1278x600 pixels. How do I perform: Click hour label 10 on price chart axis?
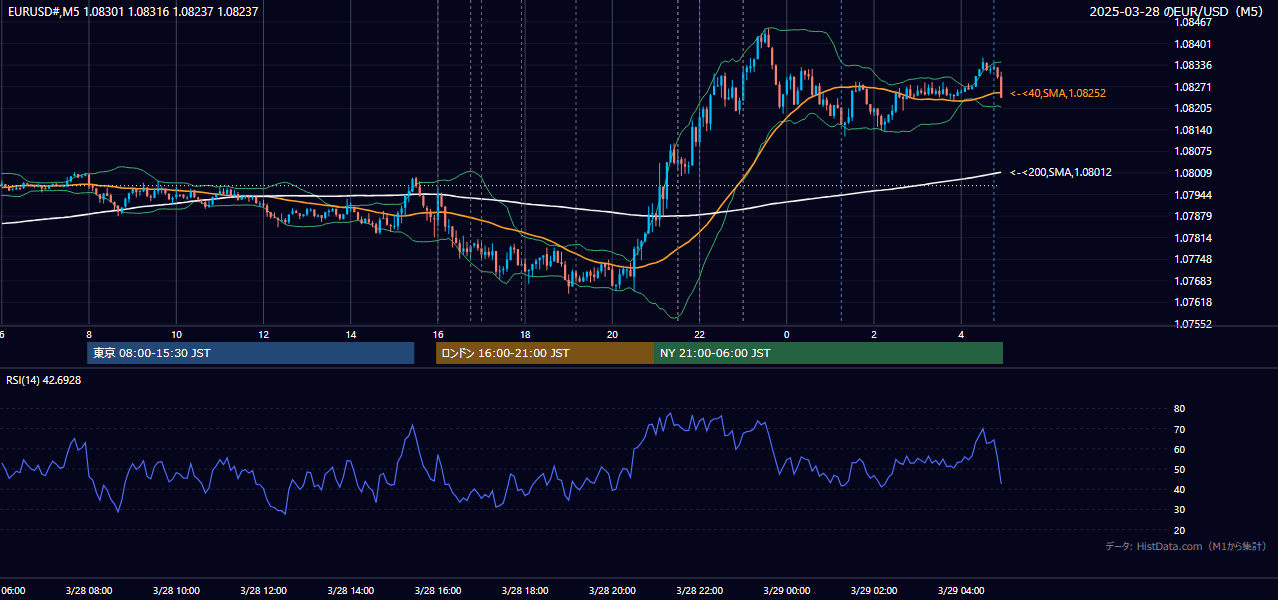176,334
